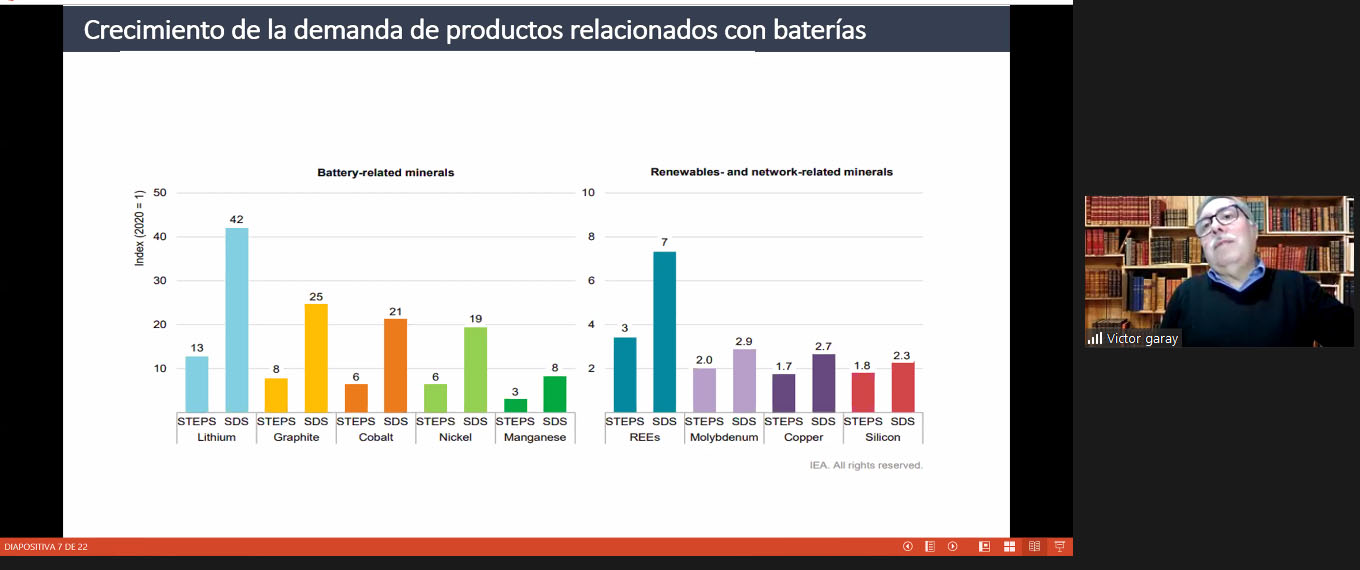Viewport: 1360px width, 570px height.
Task: Click the 'Diapositiva 7 de 22' indicator
Action: (46, 547)
